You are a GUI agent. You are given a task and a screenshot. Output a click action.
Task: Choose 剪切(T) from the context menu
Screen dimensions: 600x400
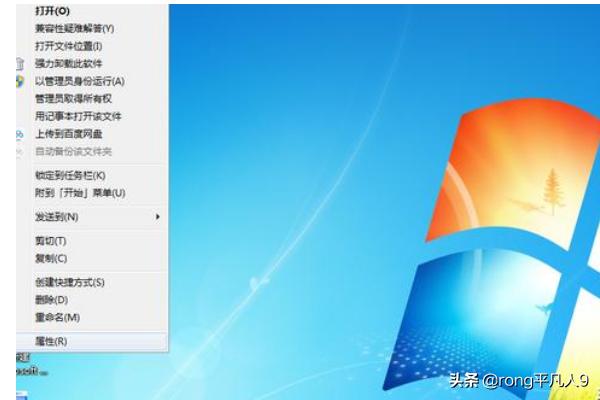[50, 241]
